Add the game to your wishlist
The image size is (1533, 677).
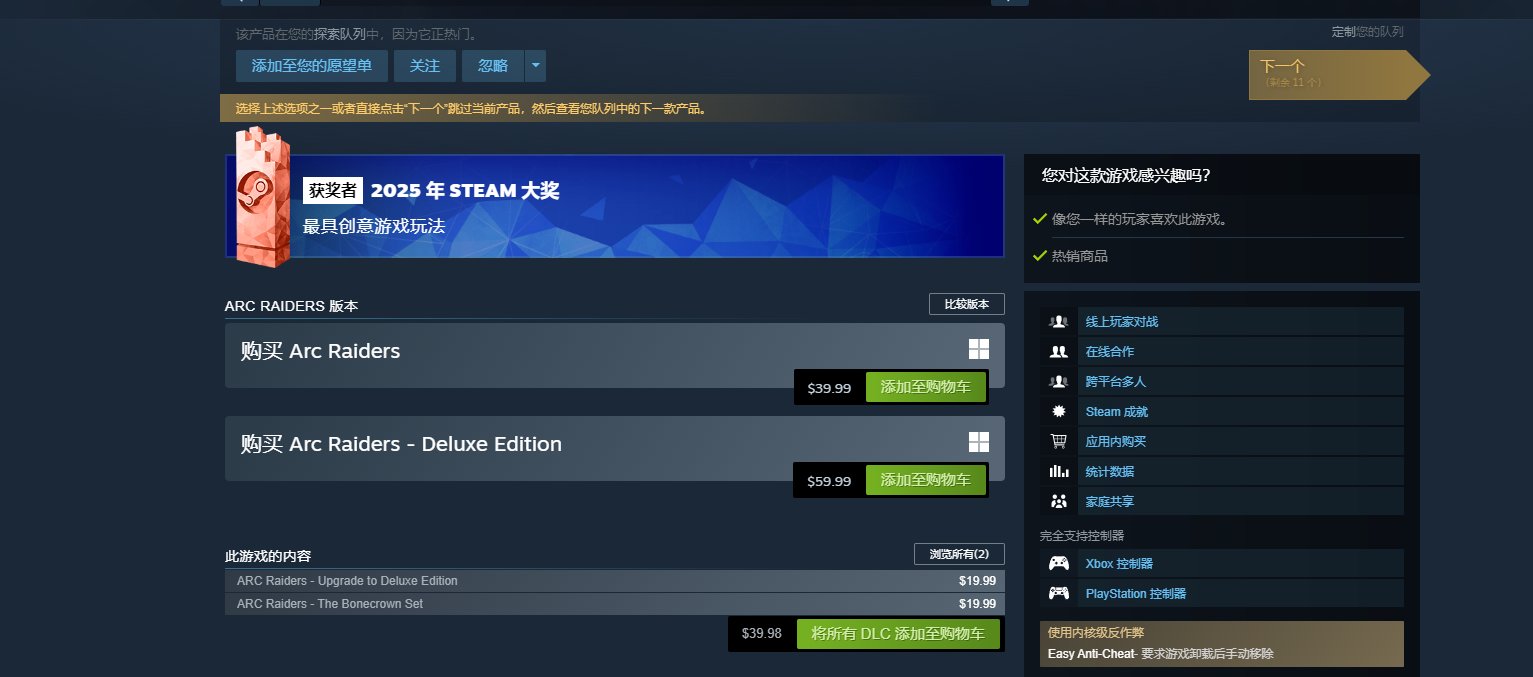point(312,66)
